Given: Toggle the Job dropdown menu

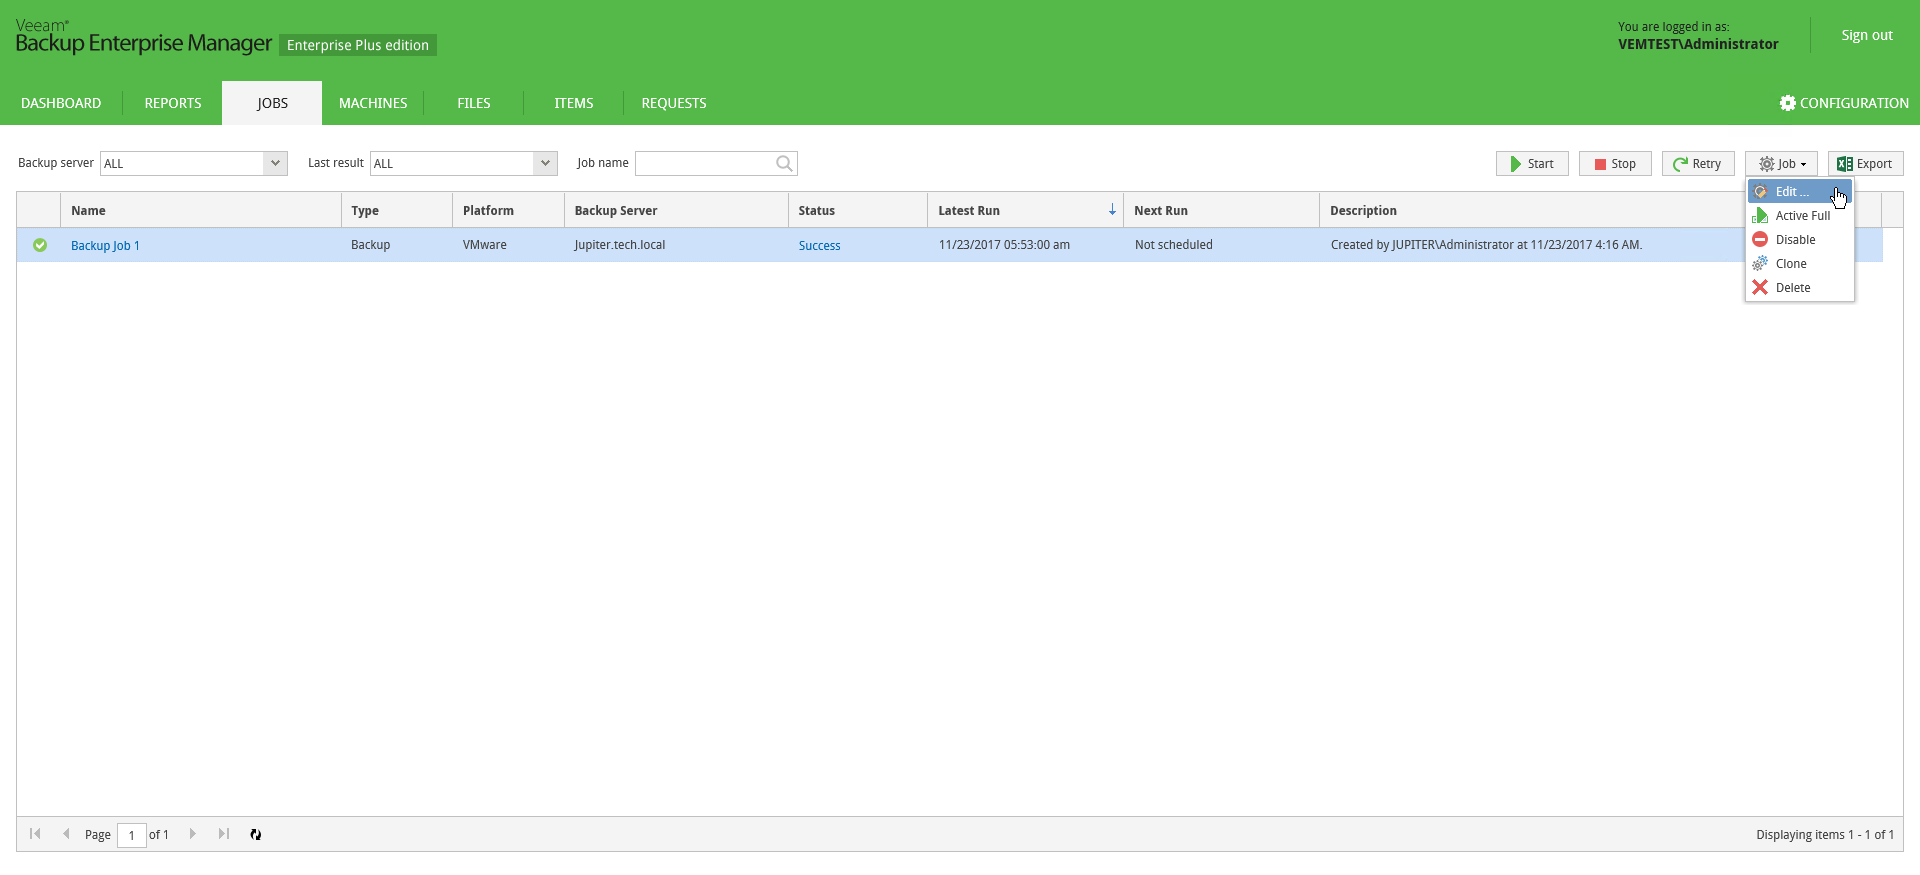Looking at the screenshot, I should [x=1782, y=164].
